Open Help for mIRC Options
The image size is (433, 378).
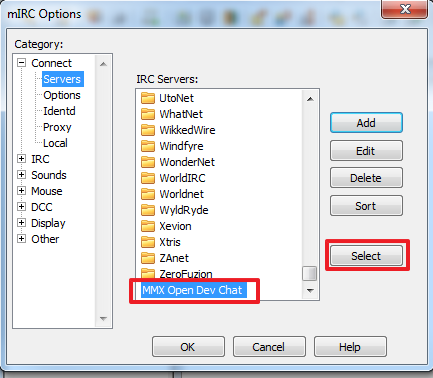tap(350, 347)
